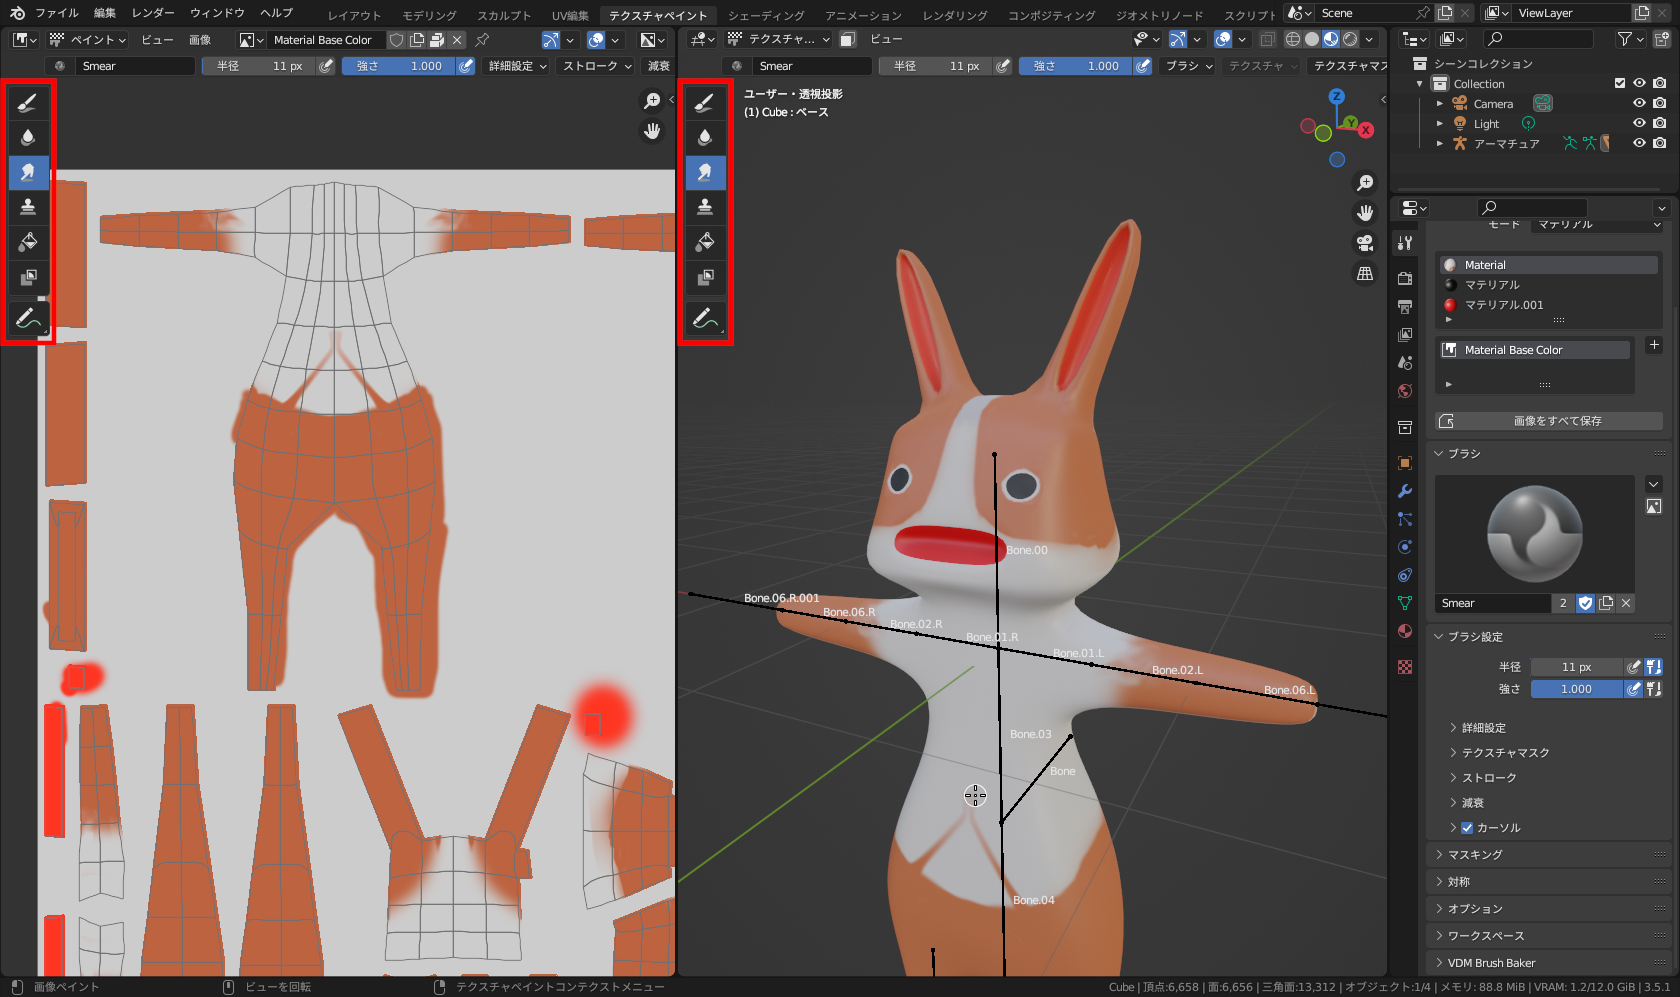
Task: Open the レンダー menu
Action: tap(153, 13)
